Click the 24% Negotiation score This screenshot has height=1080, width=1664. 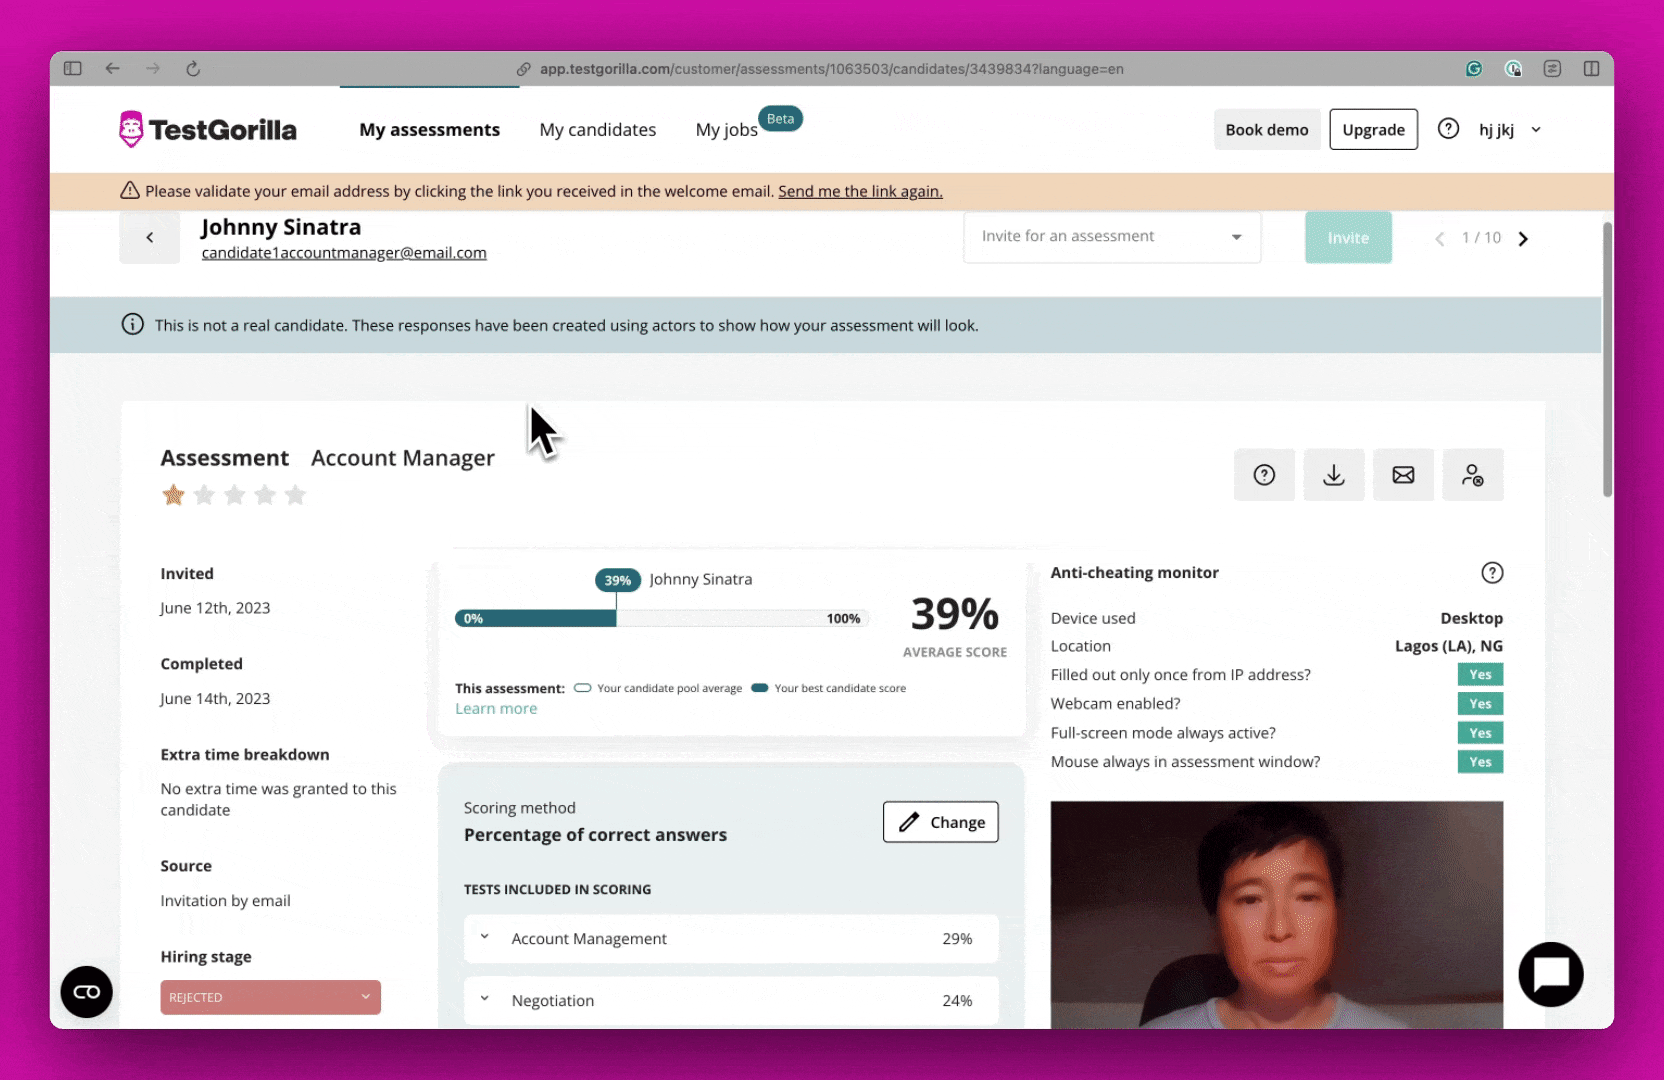coord(957,1001)
